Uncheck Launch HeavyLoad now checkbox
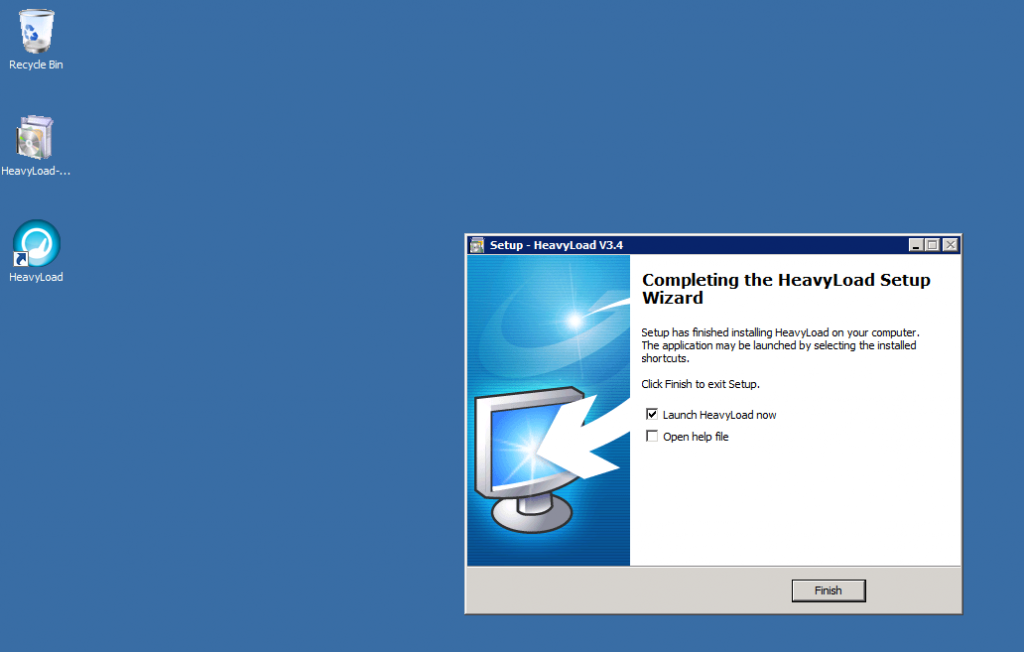 tap(652, 414)
